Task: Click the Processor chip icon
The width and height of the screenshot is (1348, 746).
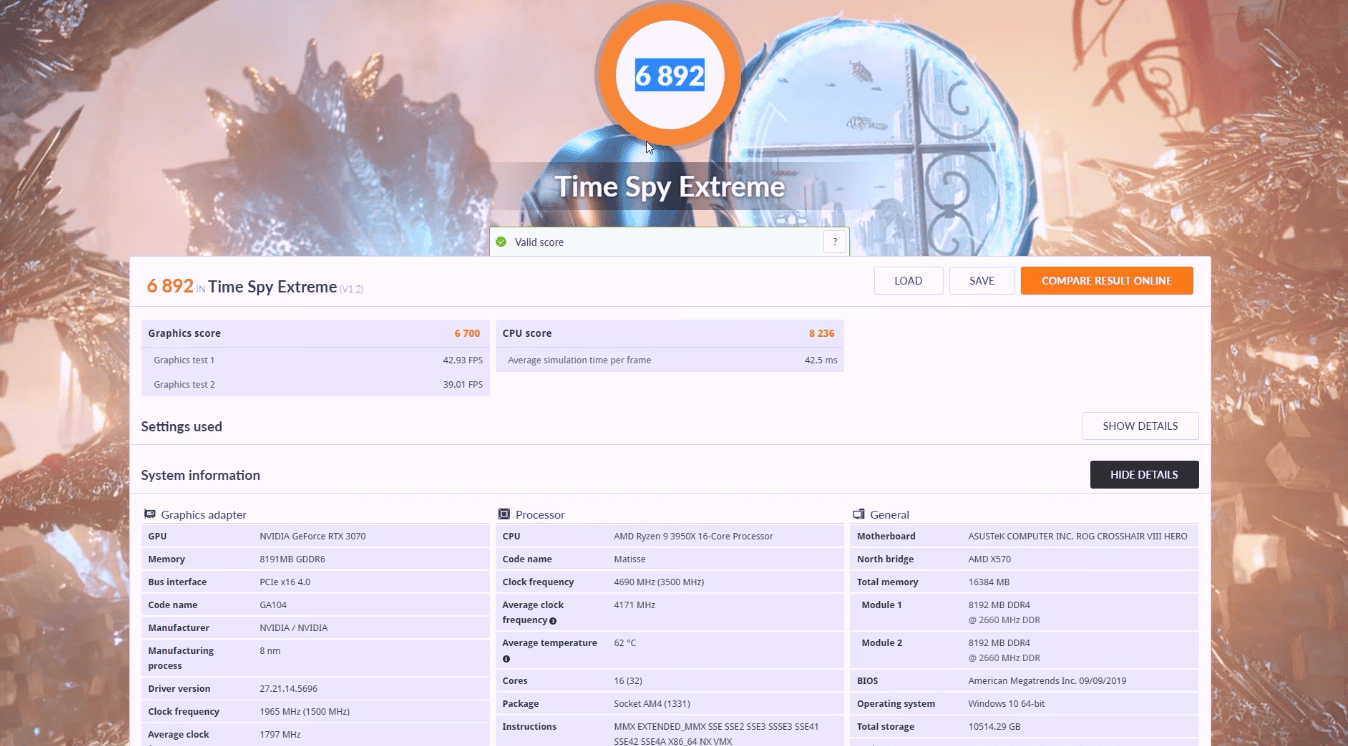Action: coord(504,514)
